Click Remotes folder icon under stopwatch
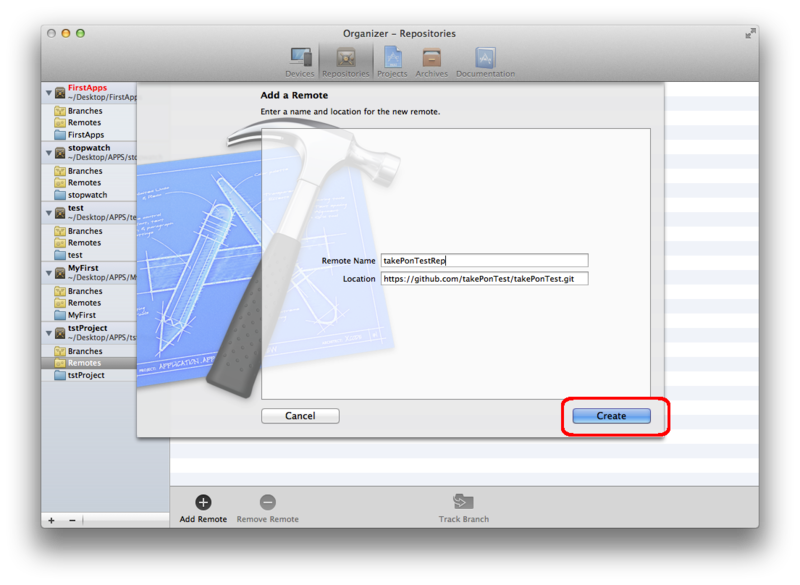The width and height of the screenshot is (800, 585). click(60, 183)
